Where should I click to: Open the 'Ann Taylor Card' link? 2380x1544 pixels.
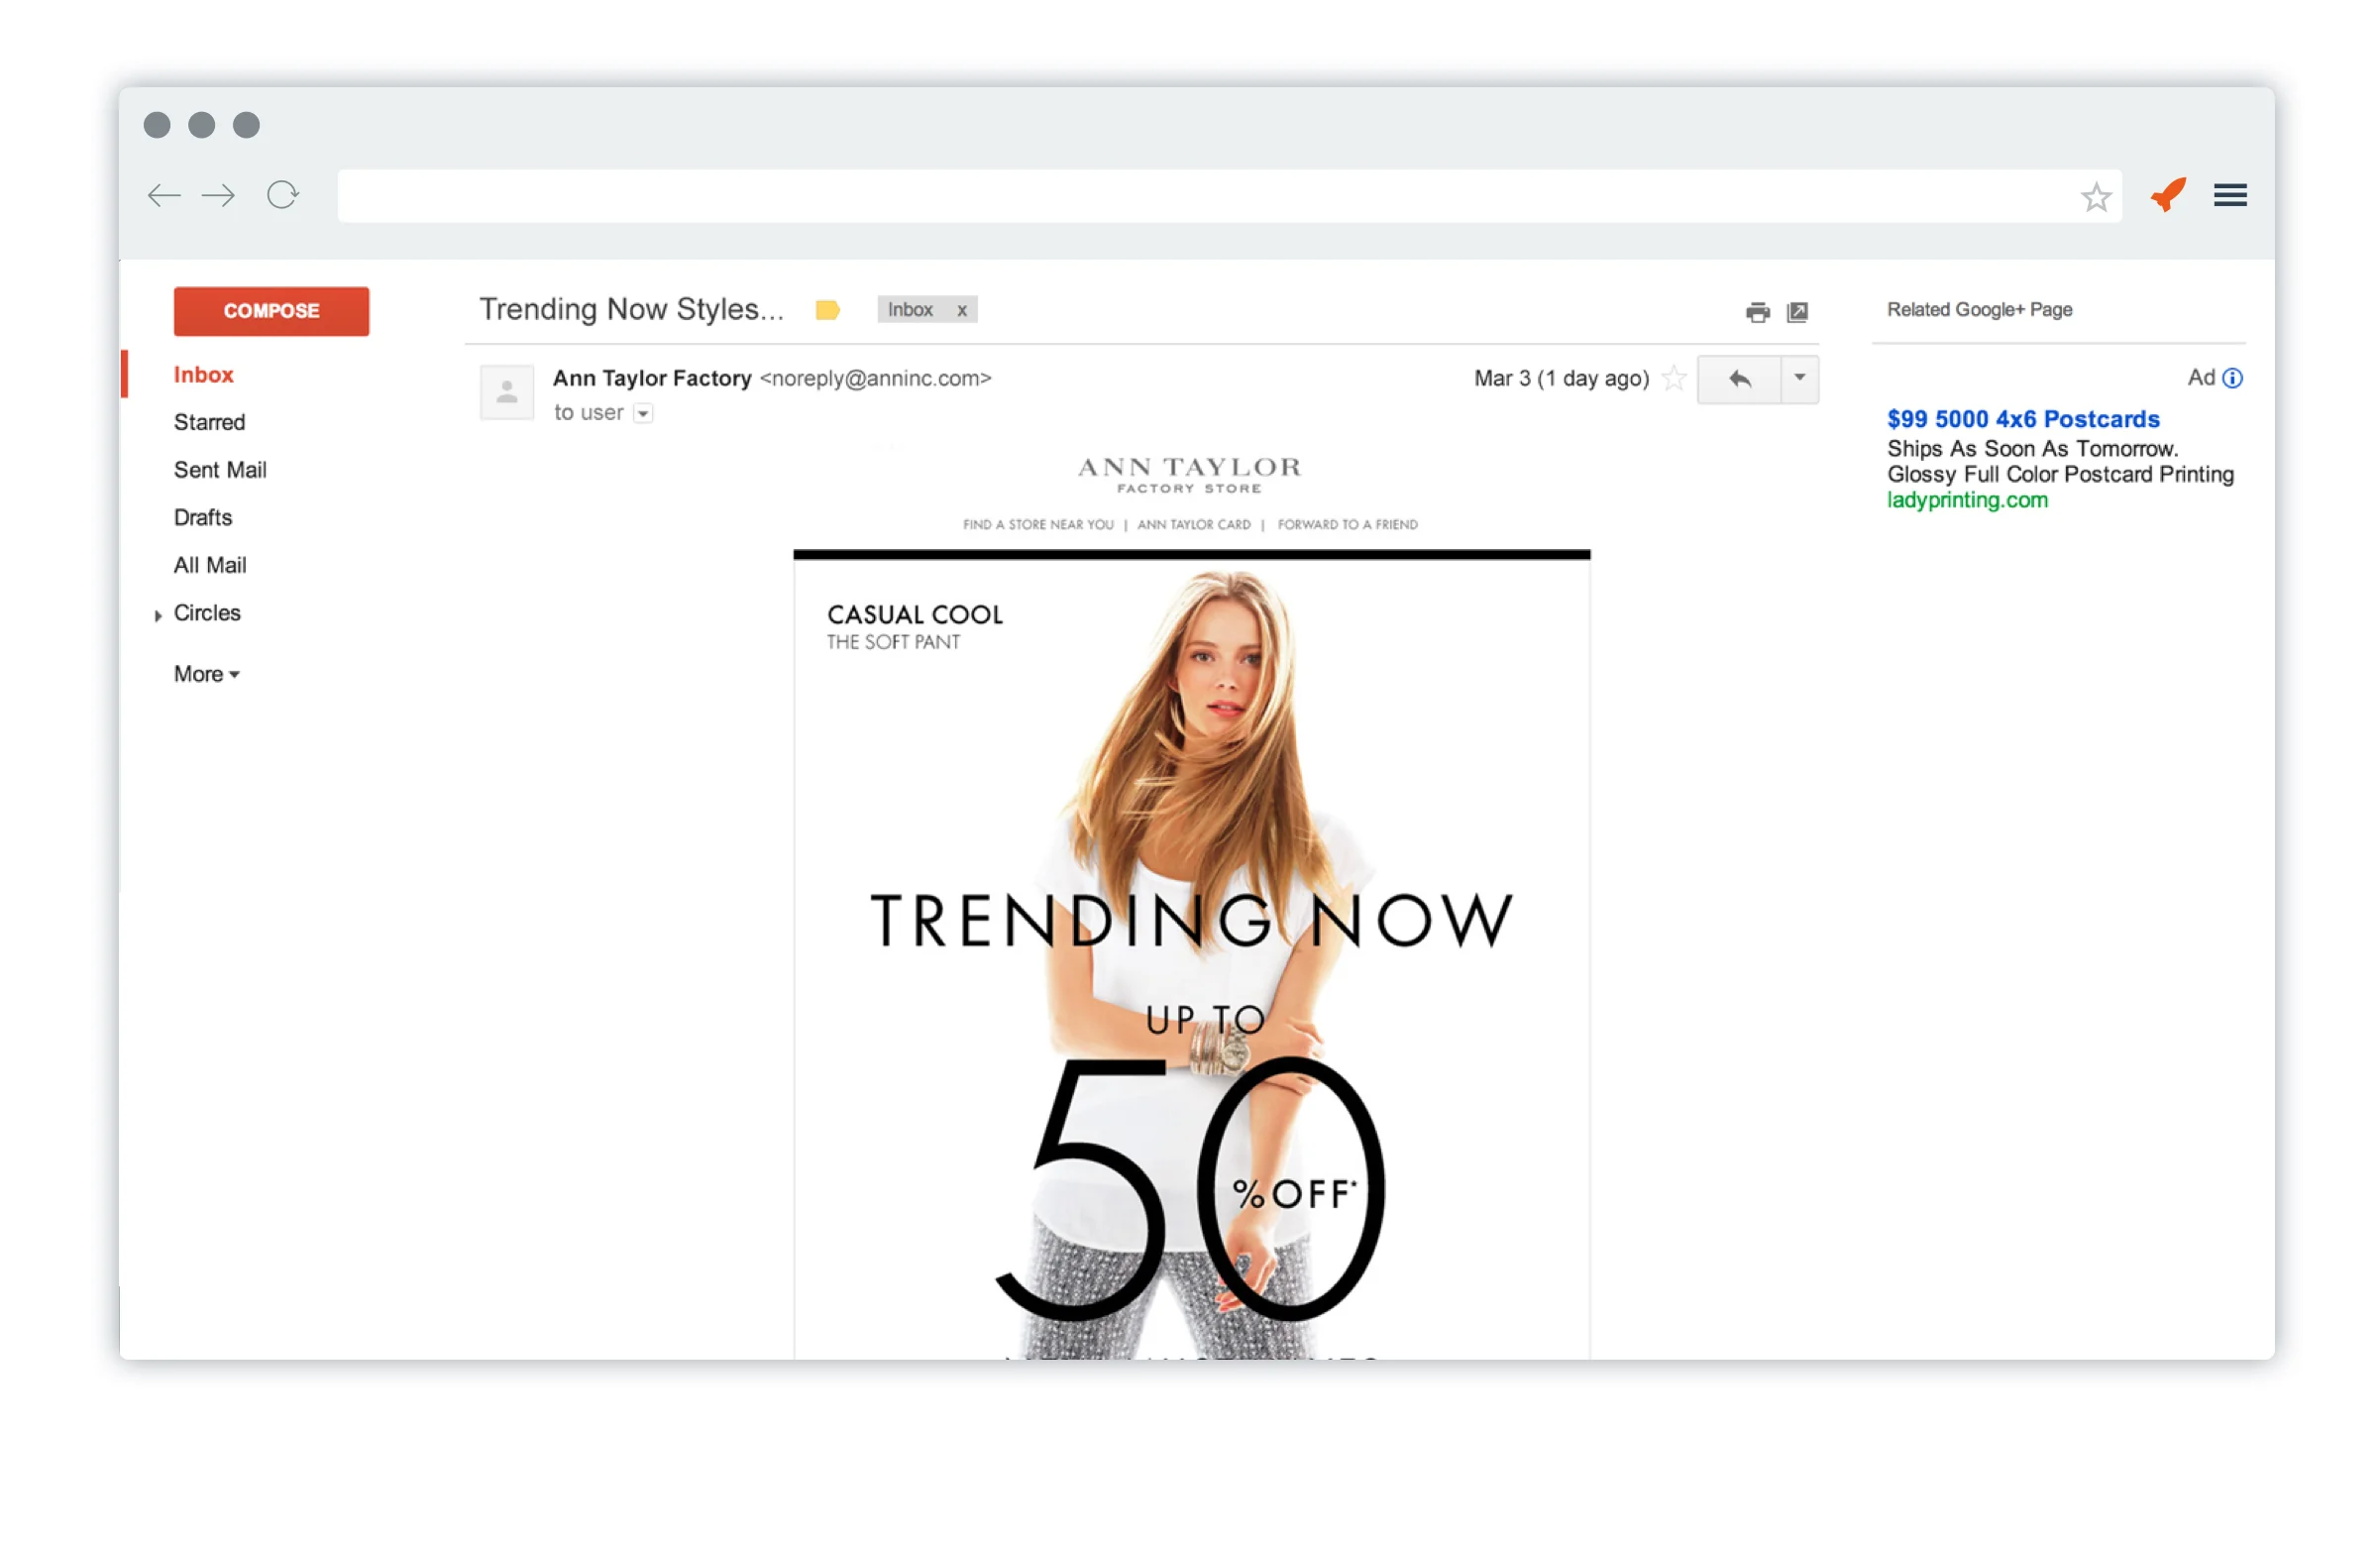(x=1194, y=524)
